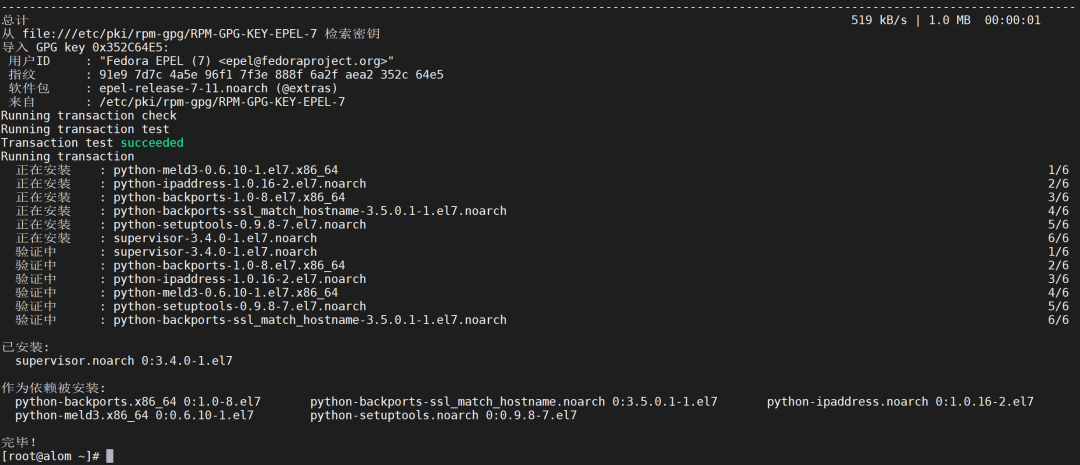Click the "Running transaction check" line

[x=89, y=116]
